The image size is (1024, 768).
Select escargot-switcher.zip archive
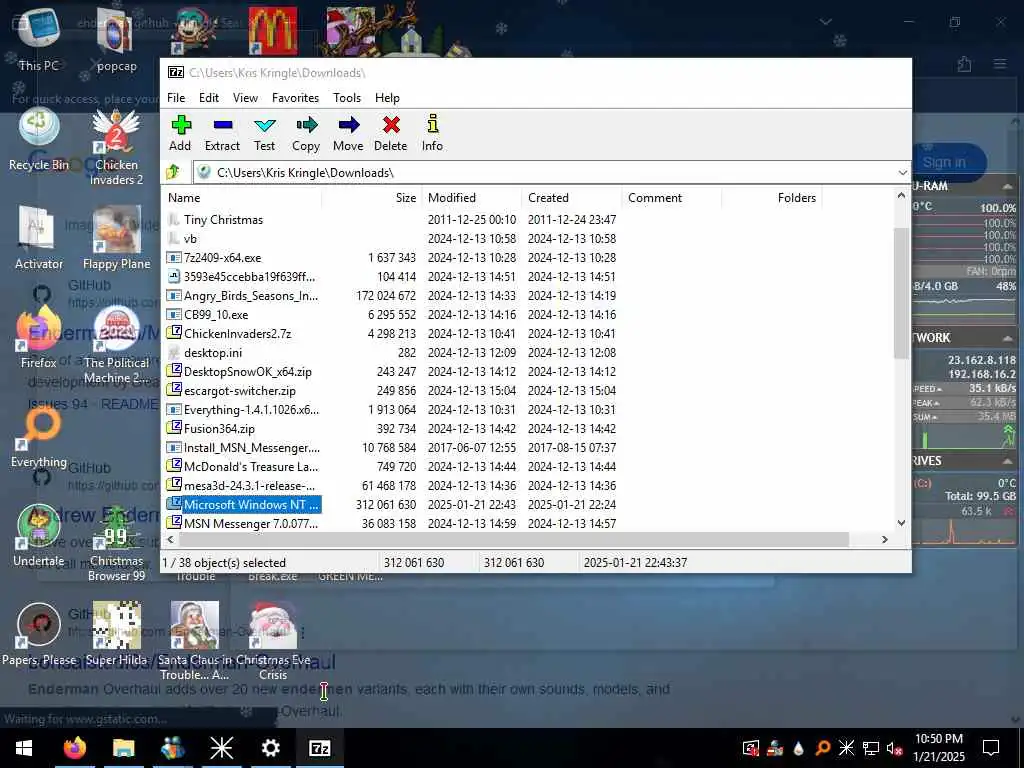[240, 391]
